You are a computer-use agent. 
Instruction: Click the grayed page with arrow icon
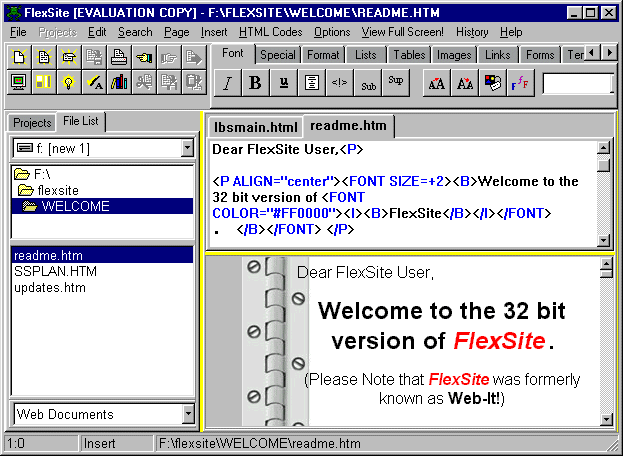[x=193, y=57]
